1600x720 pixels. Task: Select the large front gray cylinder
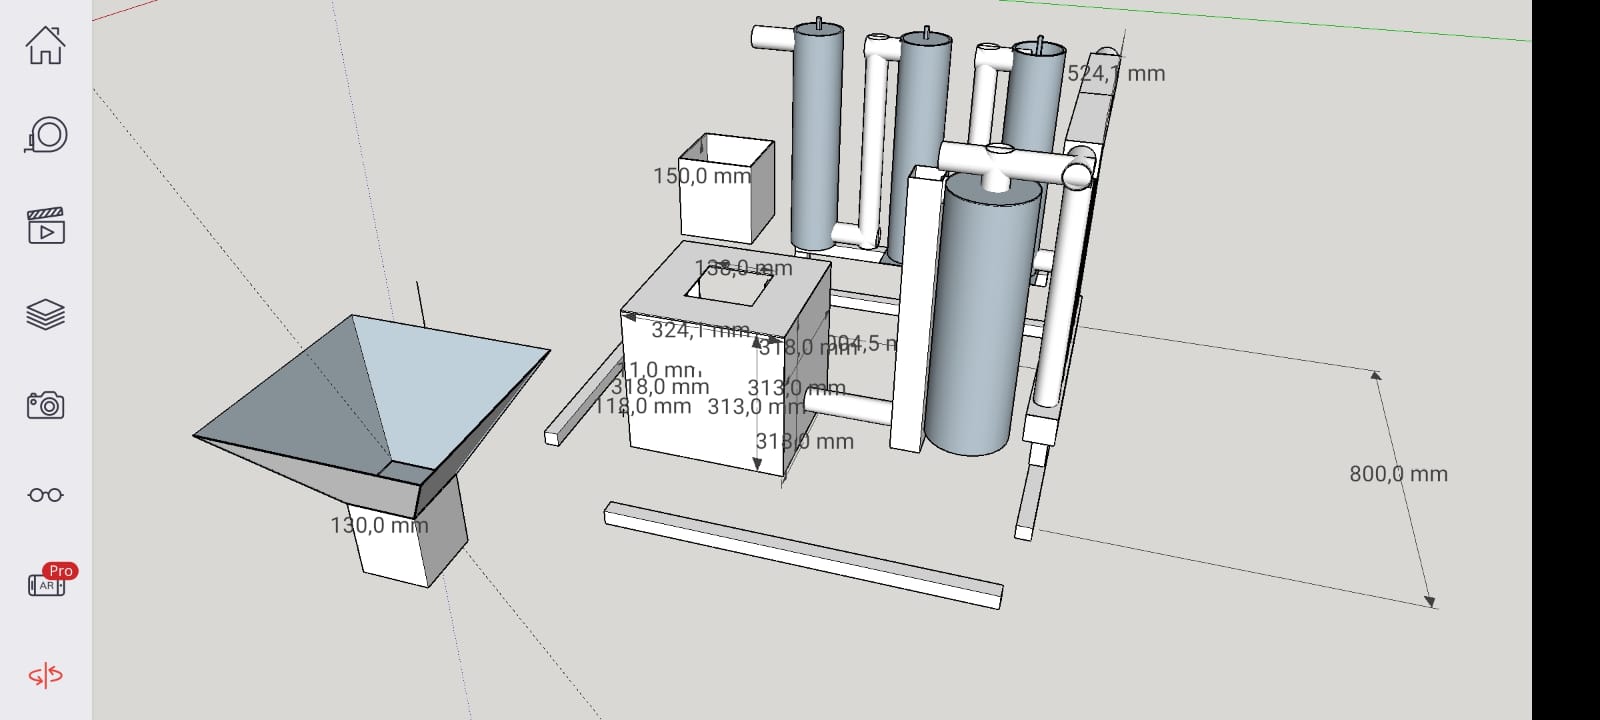980,320
